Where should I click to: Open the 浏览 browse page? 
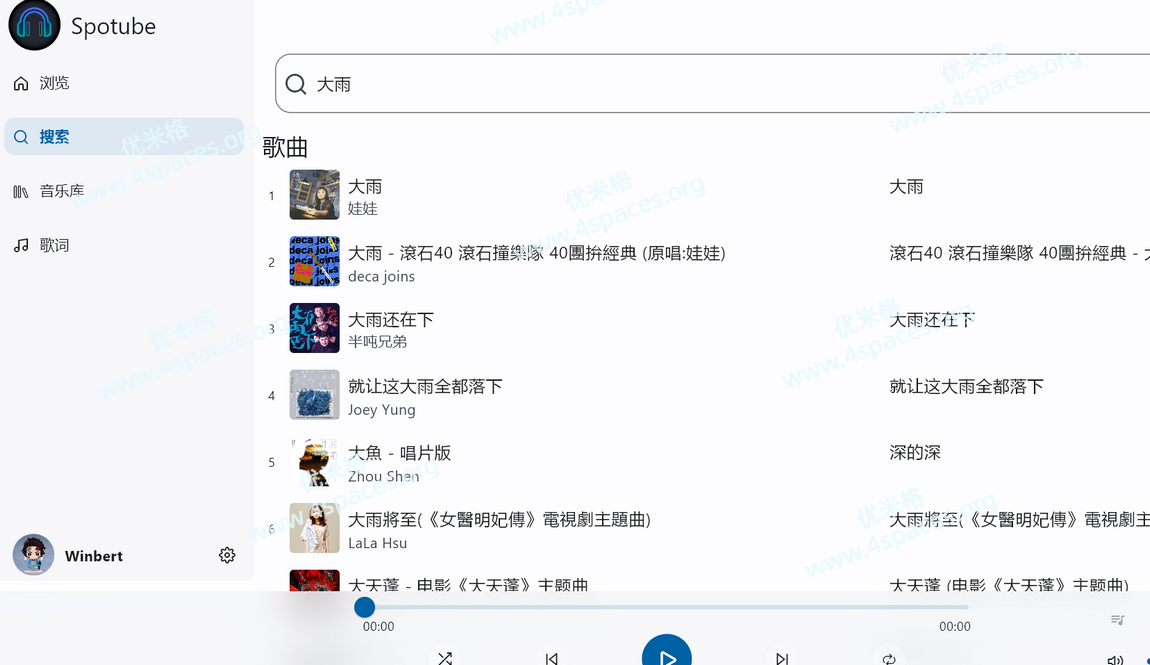(54, 83)
